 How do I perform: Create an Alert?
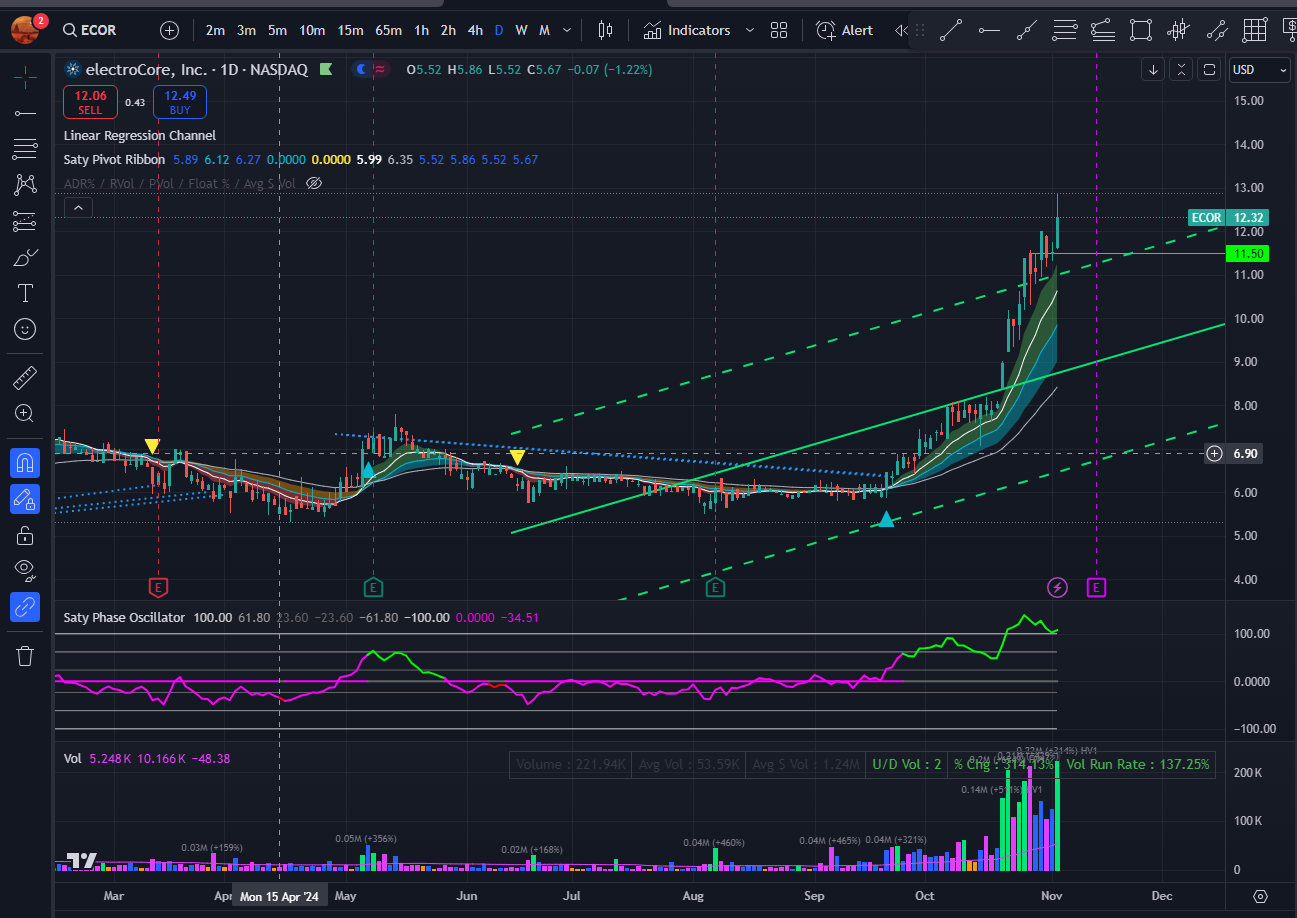pos(845,30)
